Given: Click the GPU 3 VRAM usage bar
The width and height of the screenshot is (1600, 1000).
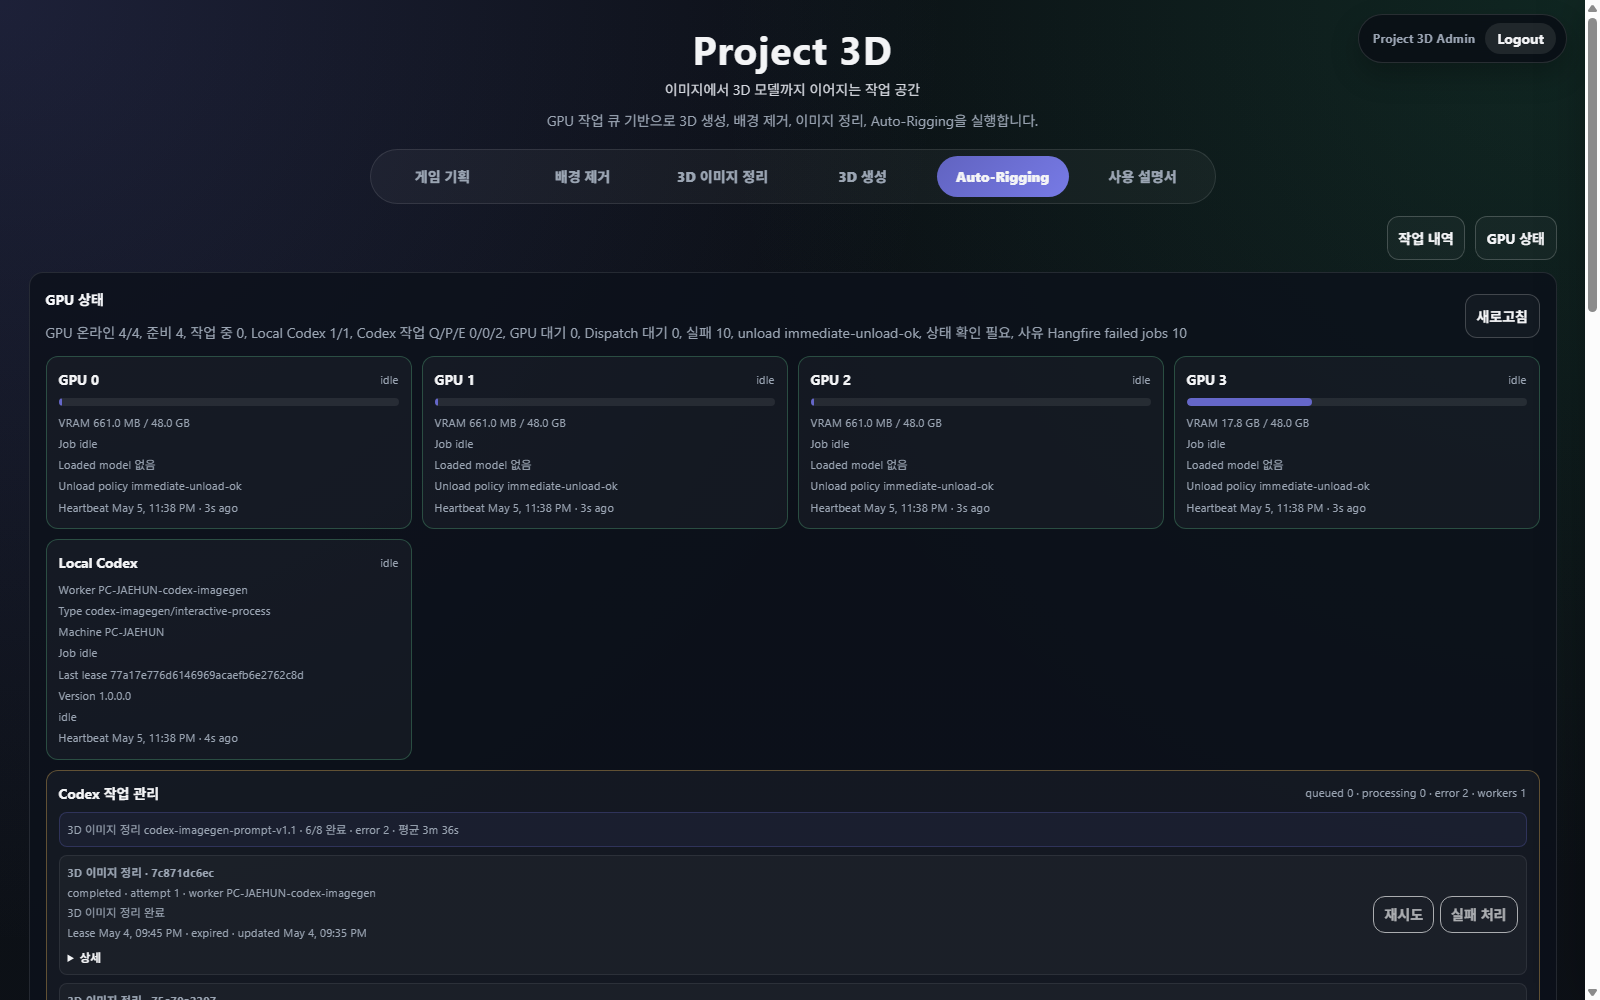Looking at the screenshot, I should click(x=1357, y=402).
